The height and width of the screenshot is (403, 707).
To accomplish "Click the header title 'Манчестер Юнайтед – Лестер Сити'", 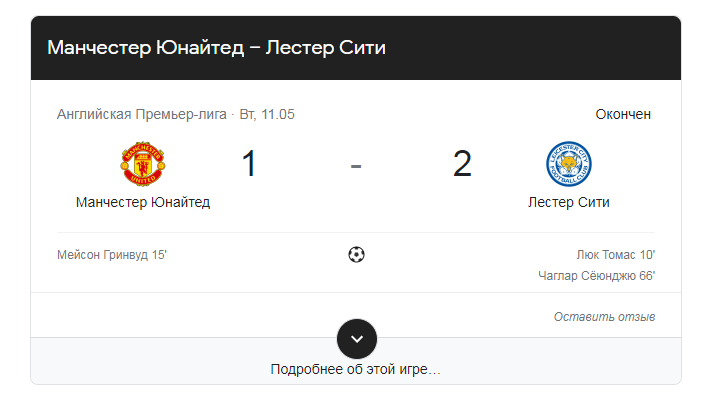I will [x=216, y=48].
